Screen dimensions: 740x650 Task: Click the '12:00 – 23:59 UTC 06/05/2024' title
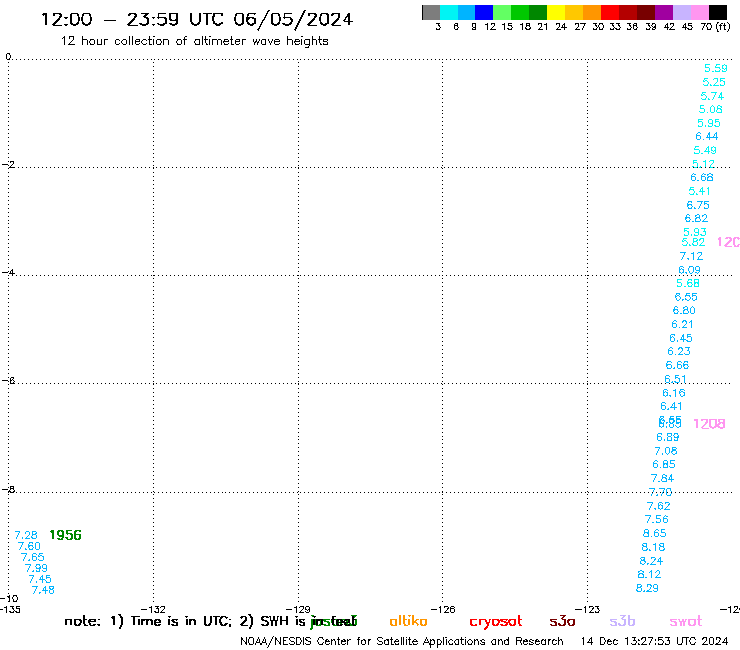pos(197,19)
